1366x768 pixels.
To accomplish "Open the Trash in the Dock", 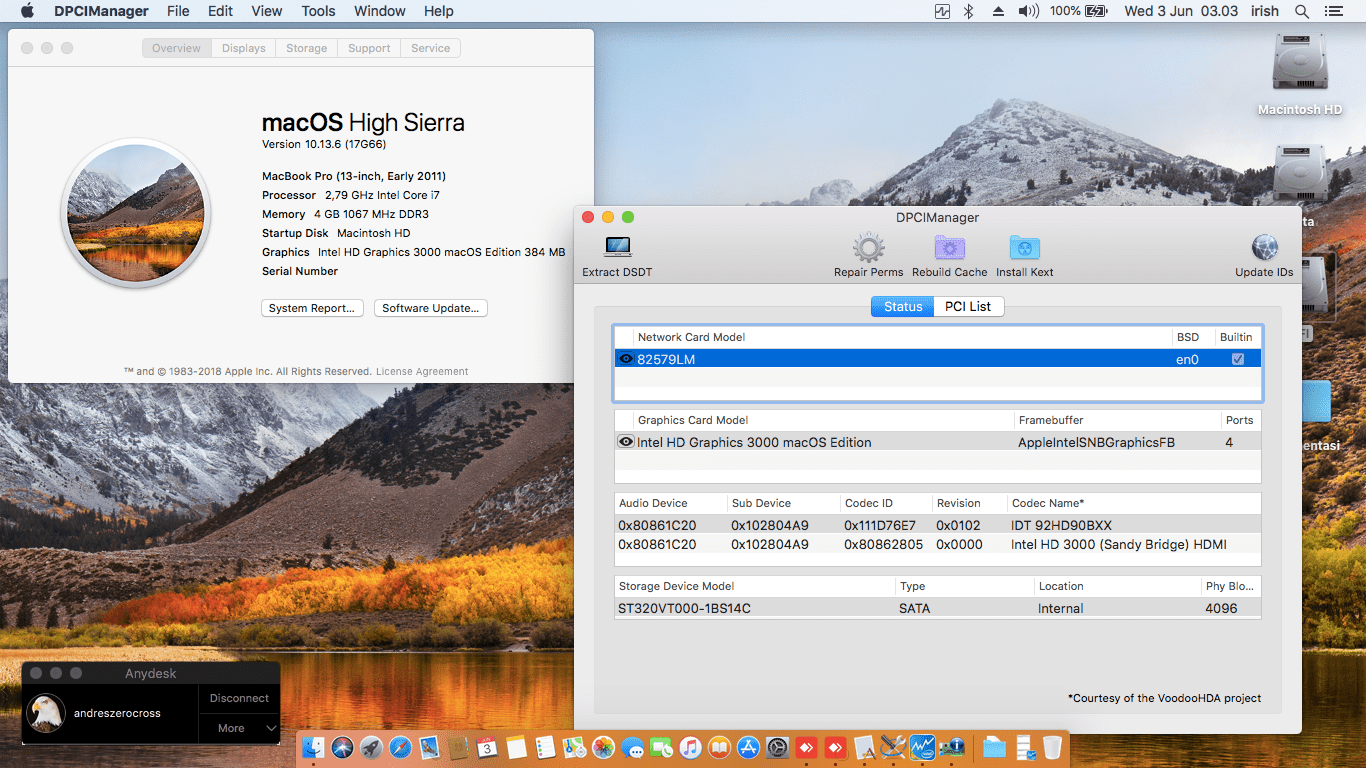I will tap(1052, 747).
